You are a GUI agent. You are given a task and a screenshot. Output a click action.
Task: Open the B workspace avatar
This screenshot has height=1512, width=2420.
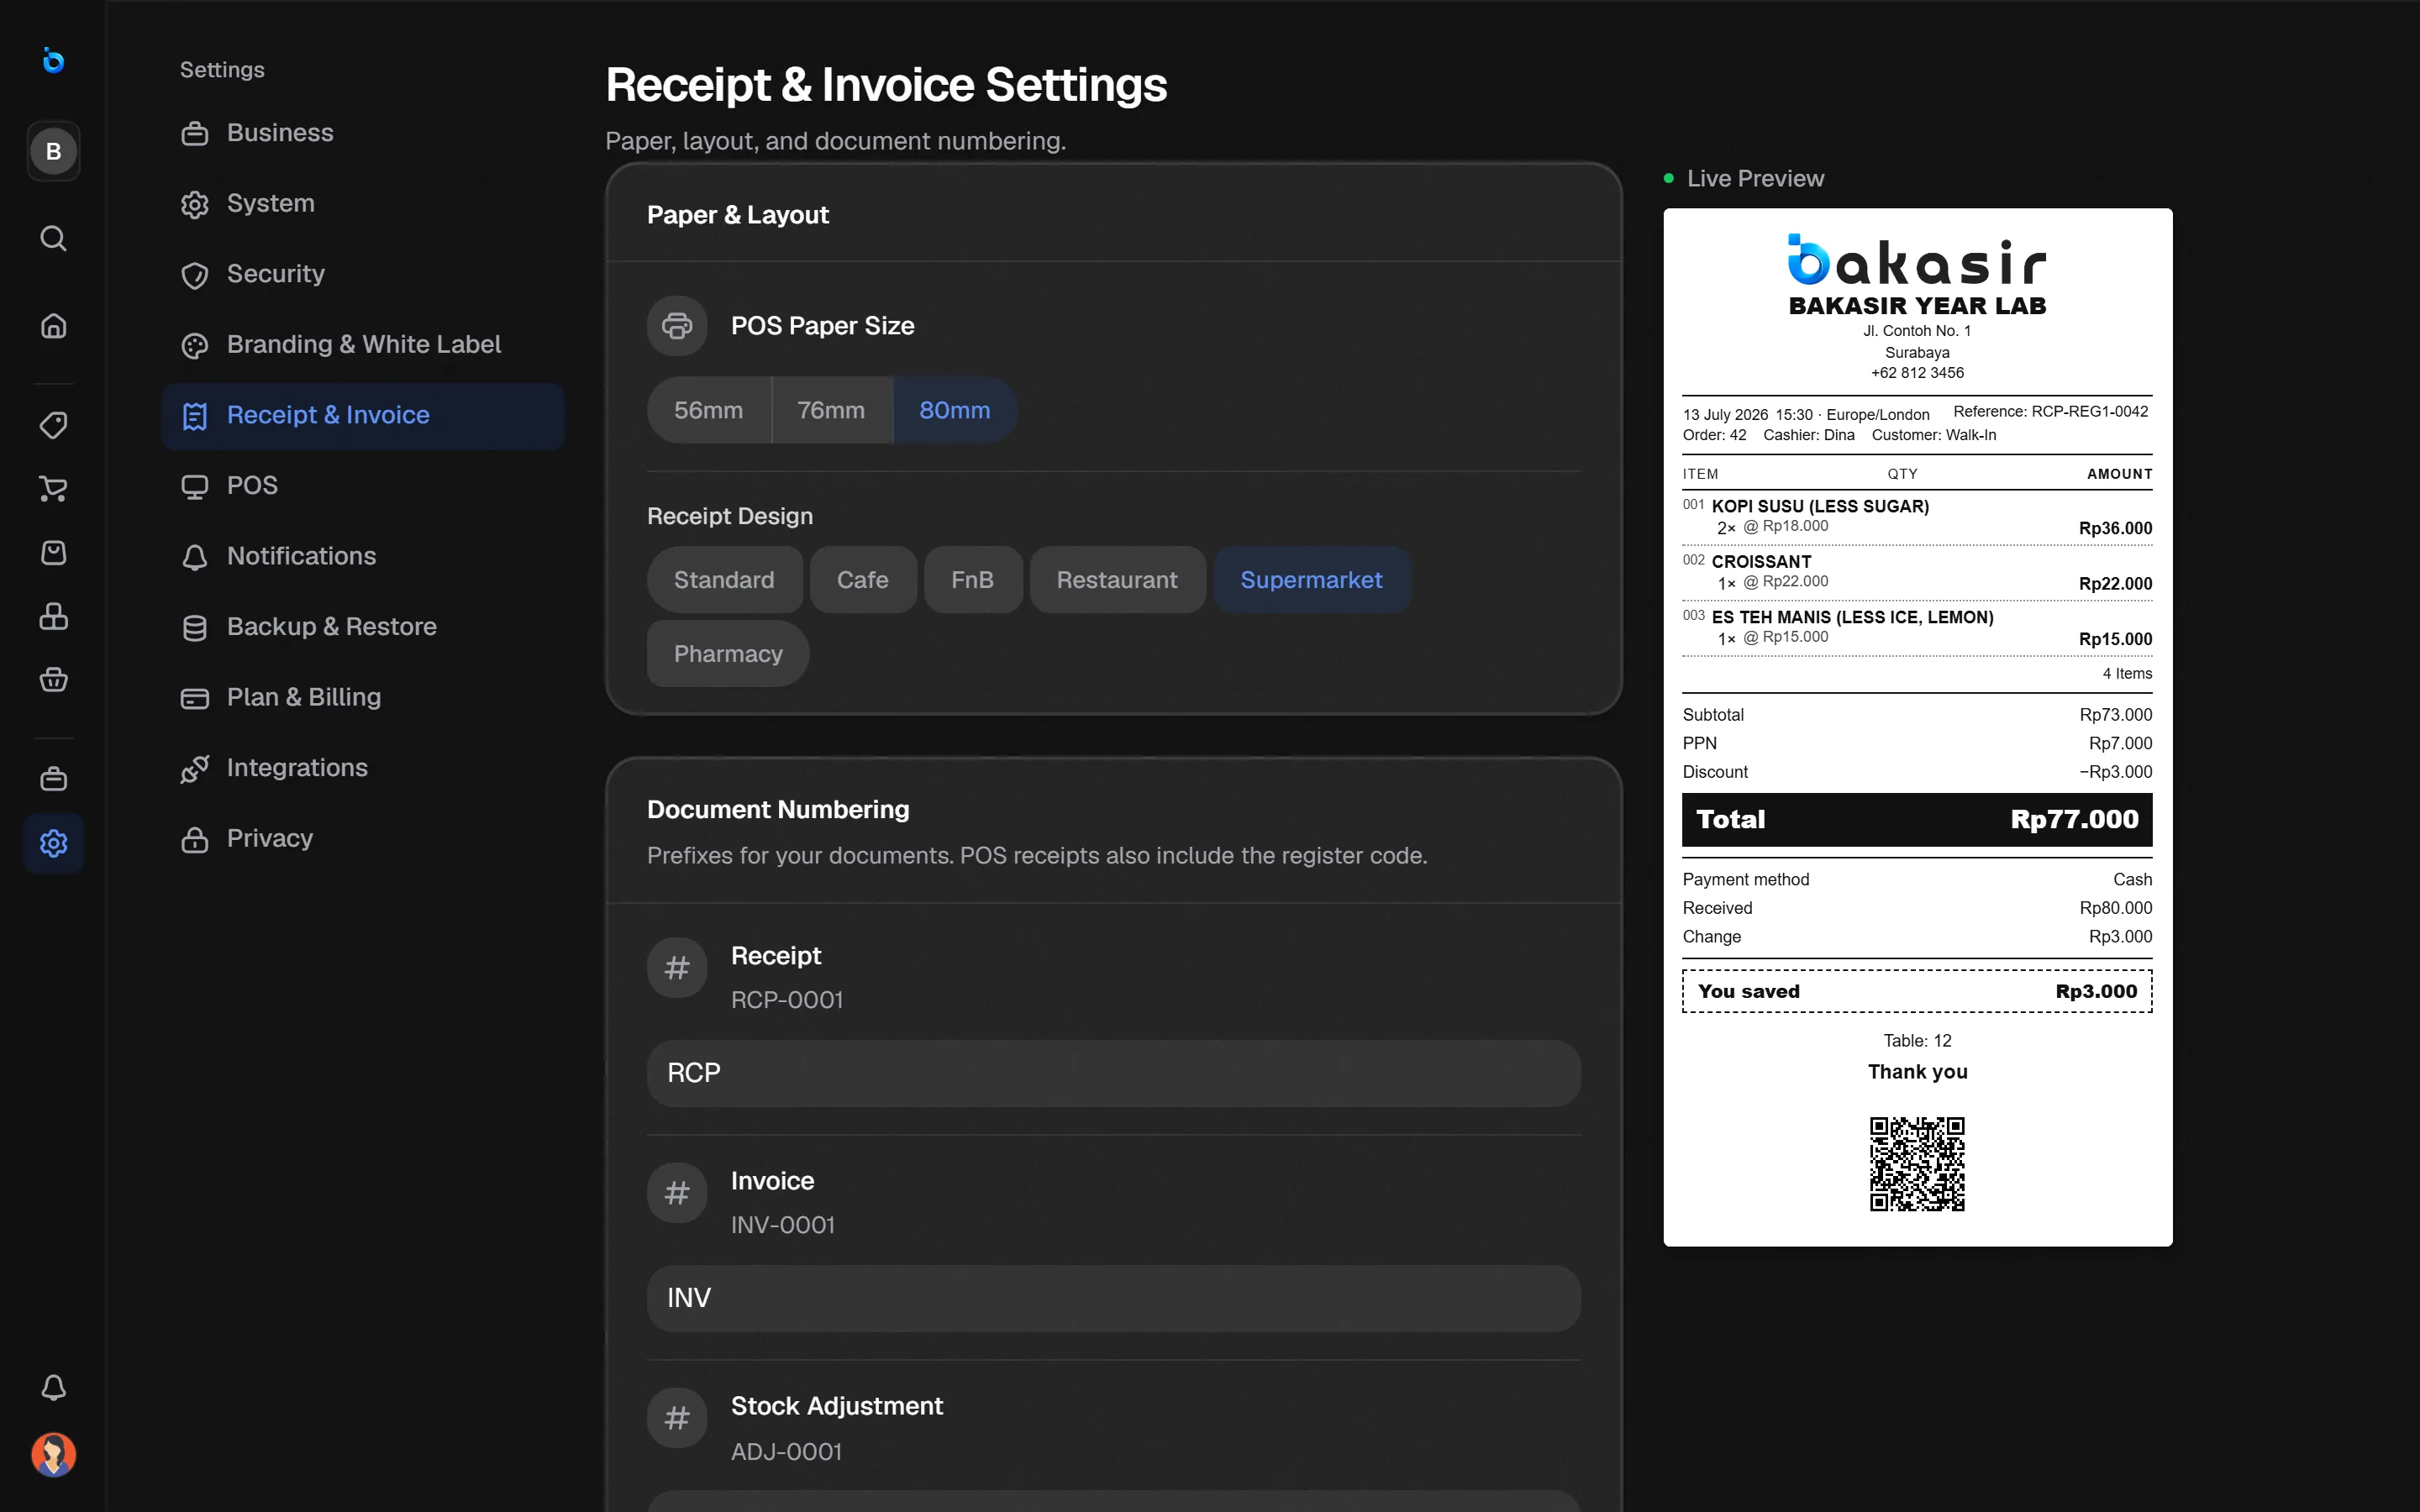point(53,151)
